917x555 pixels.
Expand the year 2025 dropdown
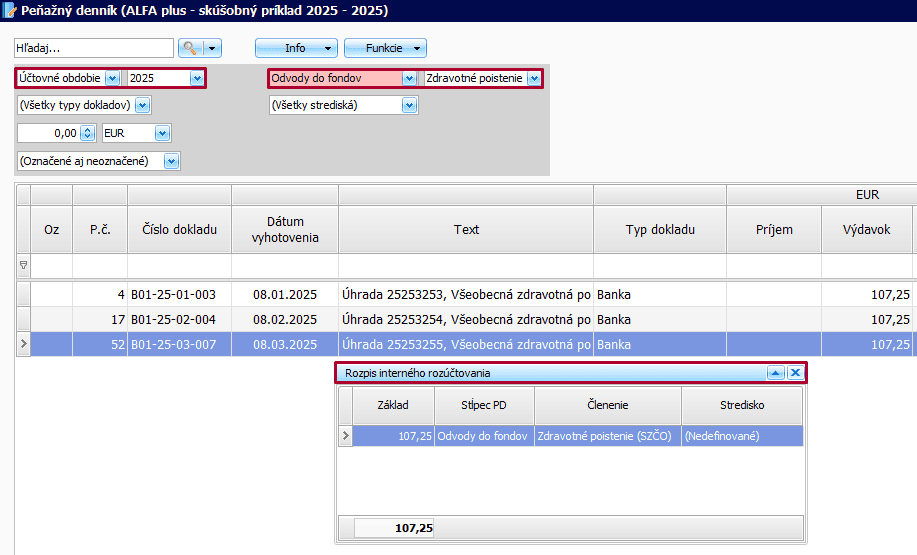click(x=197, y=78)
